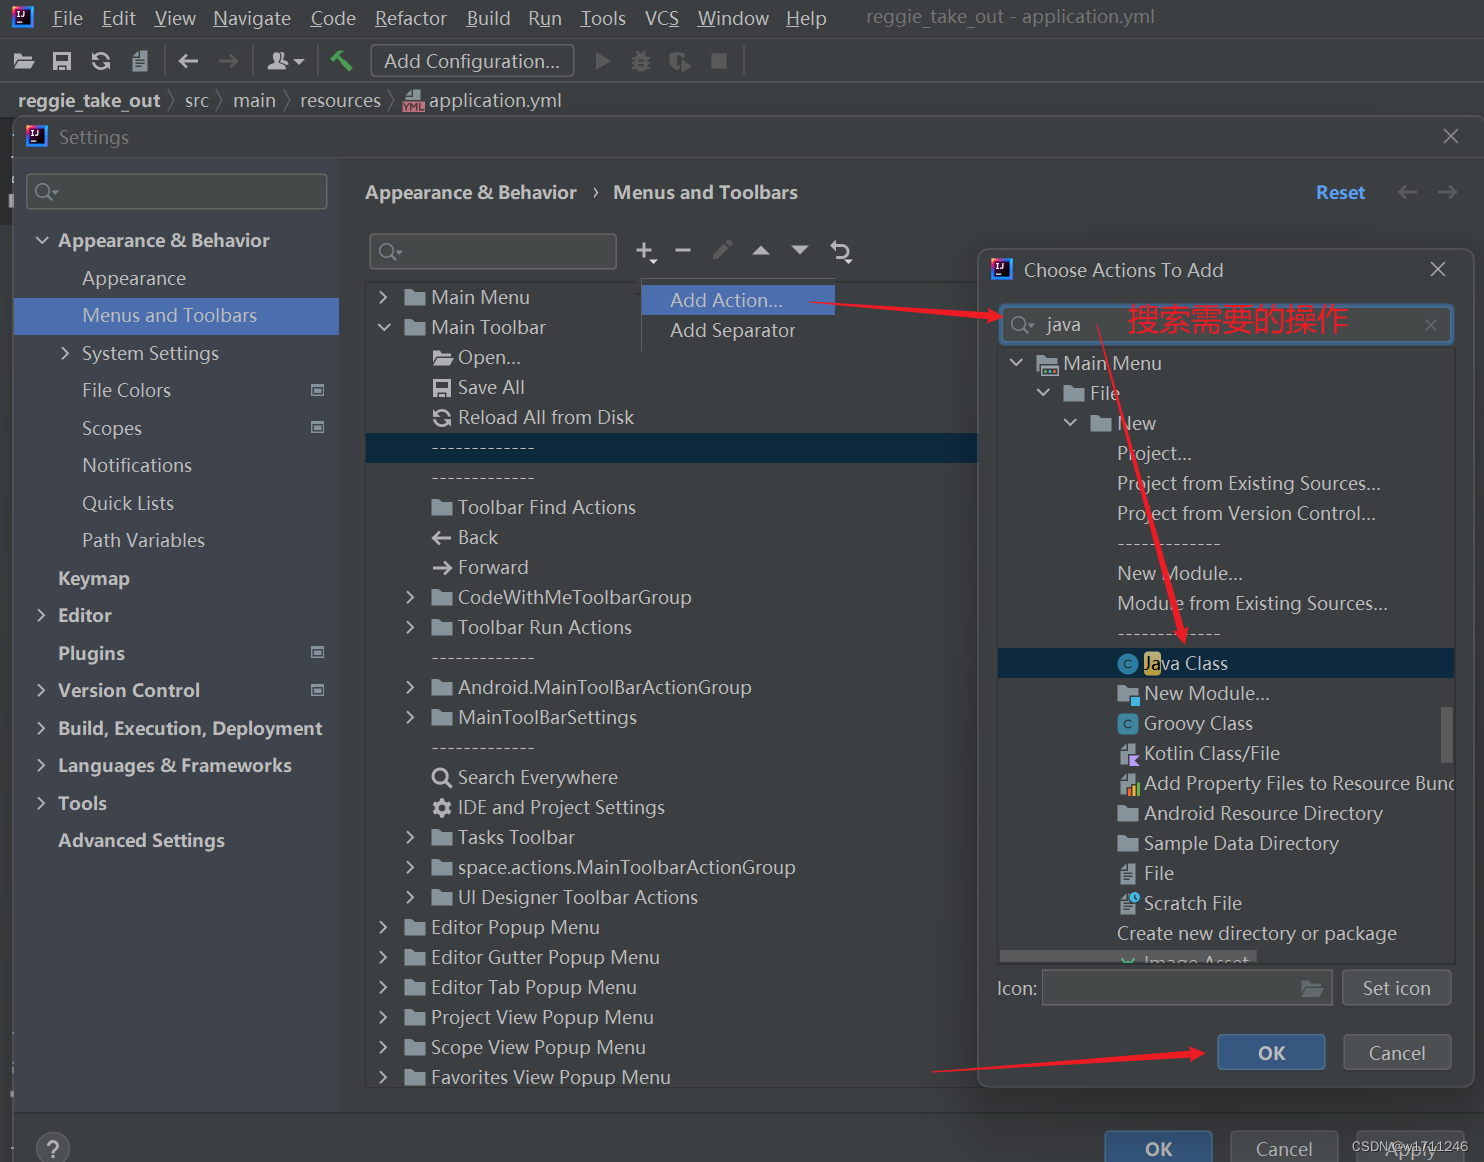The width and height of the screenshot is (1484, 1162).
Task: Choose Add Action... from popup
Action: pyautogui.click(x=738, y=300)
